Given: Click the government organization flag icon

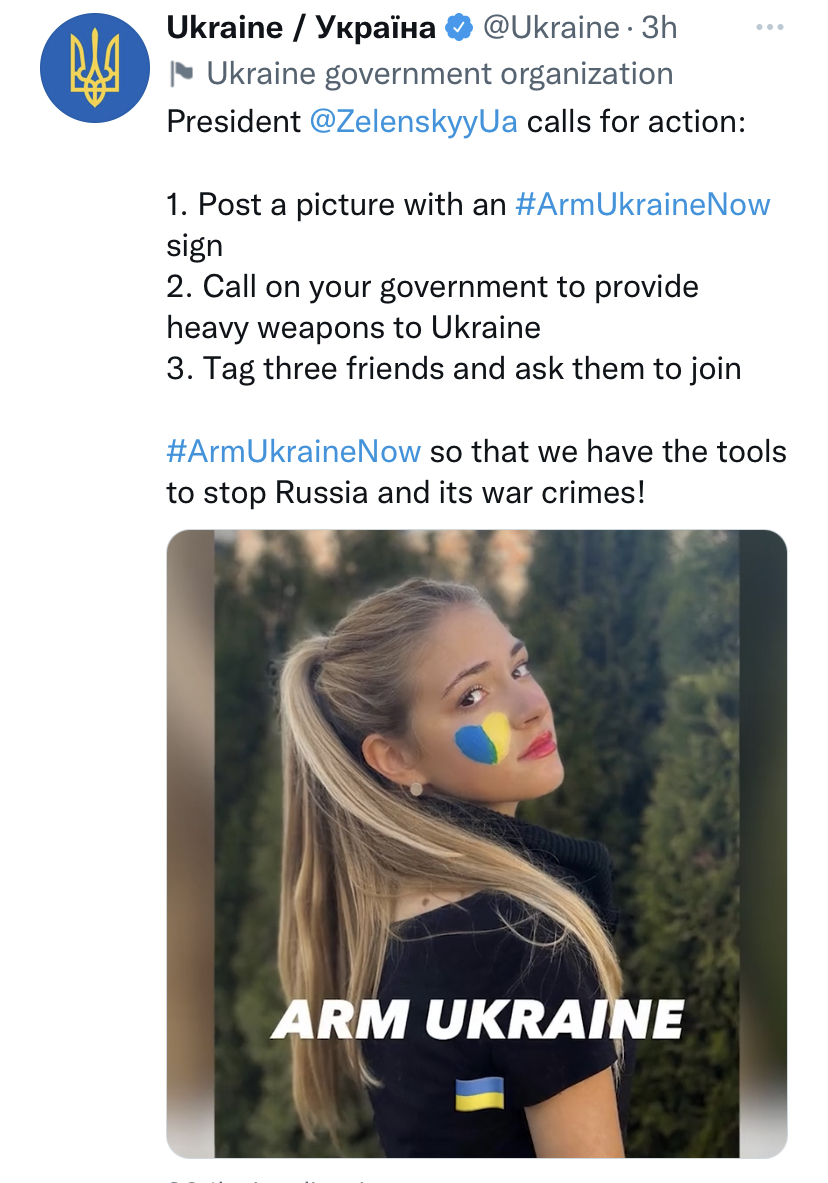Looking at the screenshot, I should [x=181, y=74].
